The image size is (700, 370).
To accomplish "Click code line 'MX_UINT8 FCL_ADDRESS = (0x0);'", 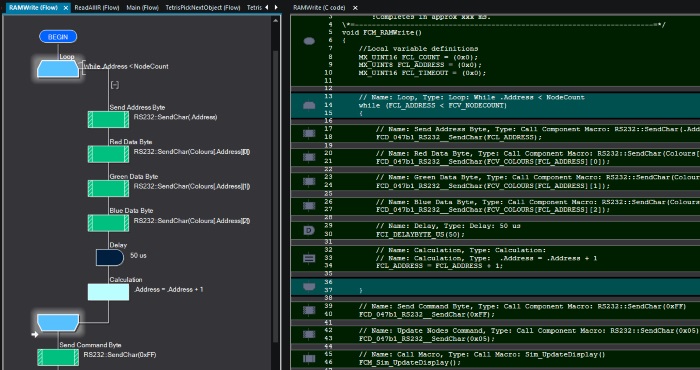I will tap(420, 65).
